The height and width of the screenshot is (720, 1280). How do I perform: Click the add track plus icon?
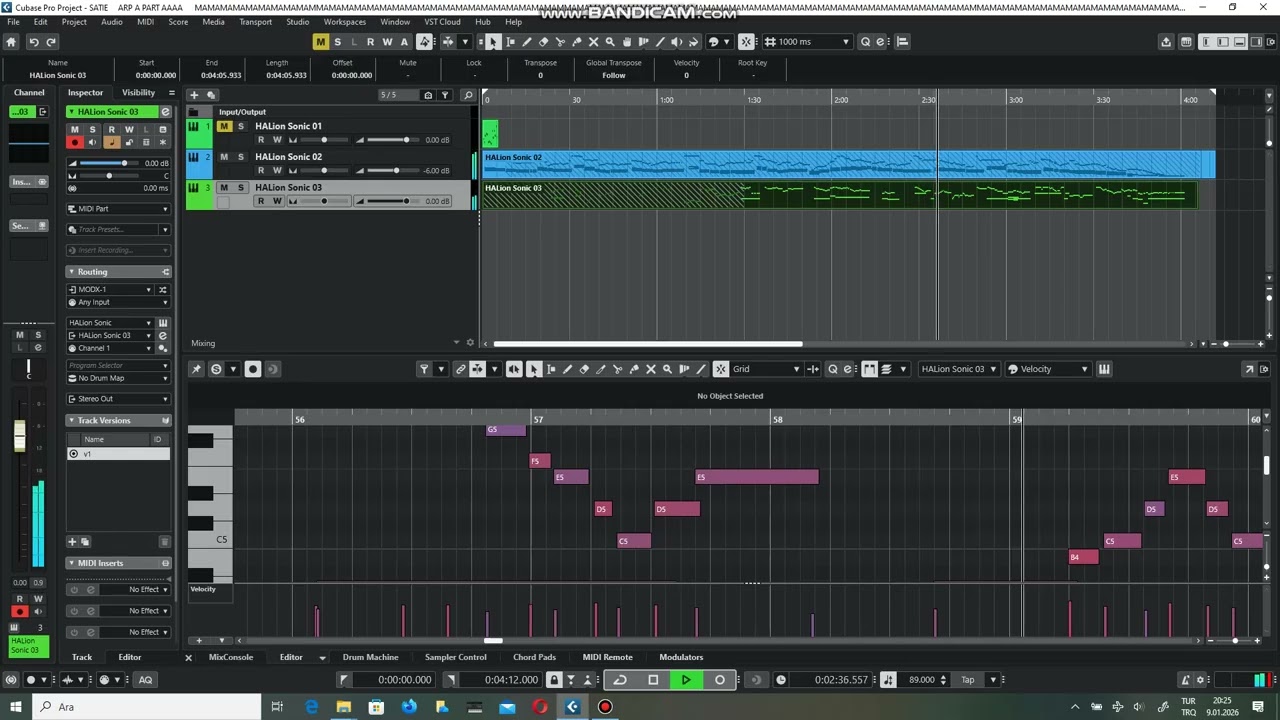tap(194, 95)
